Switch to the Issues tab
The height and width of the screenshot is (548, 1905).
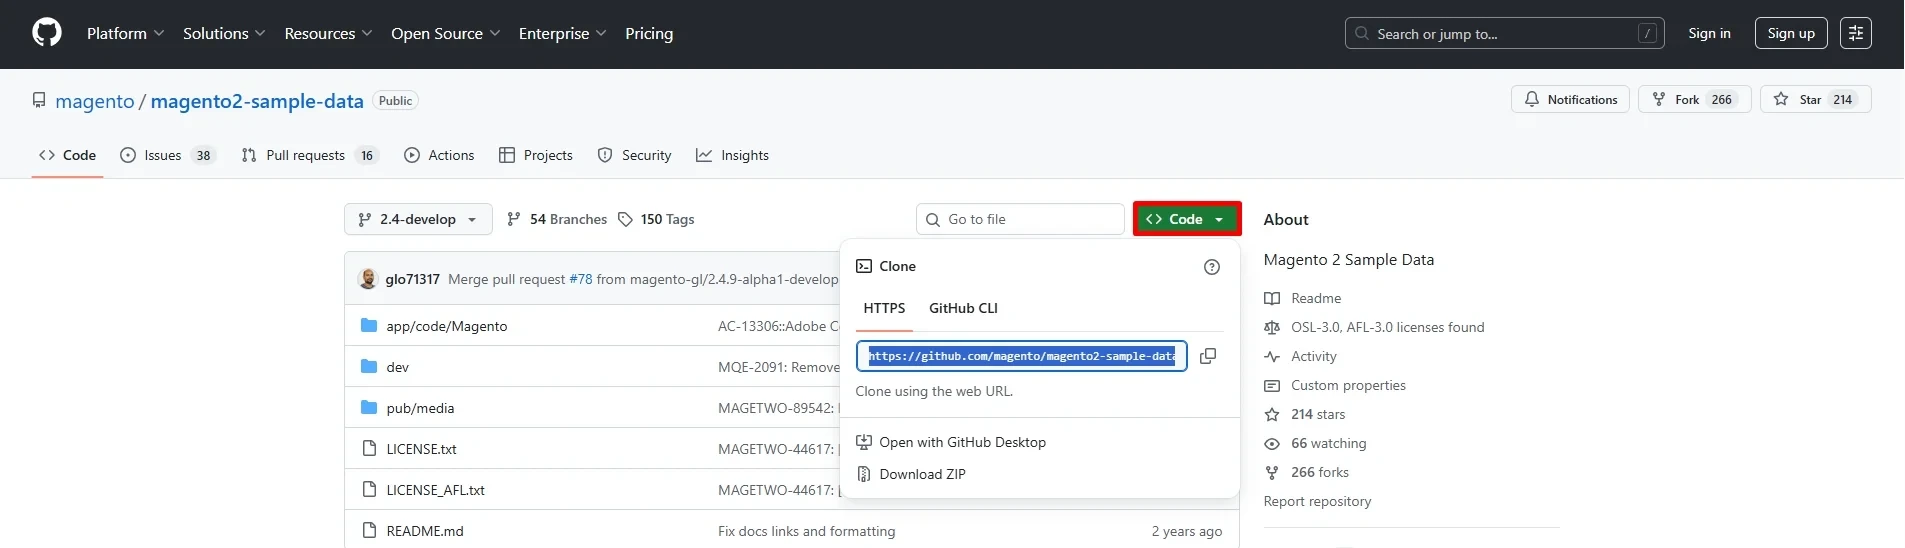(167, 155)
